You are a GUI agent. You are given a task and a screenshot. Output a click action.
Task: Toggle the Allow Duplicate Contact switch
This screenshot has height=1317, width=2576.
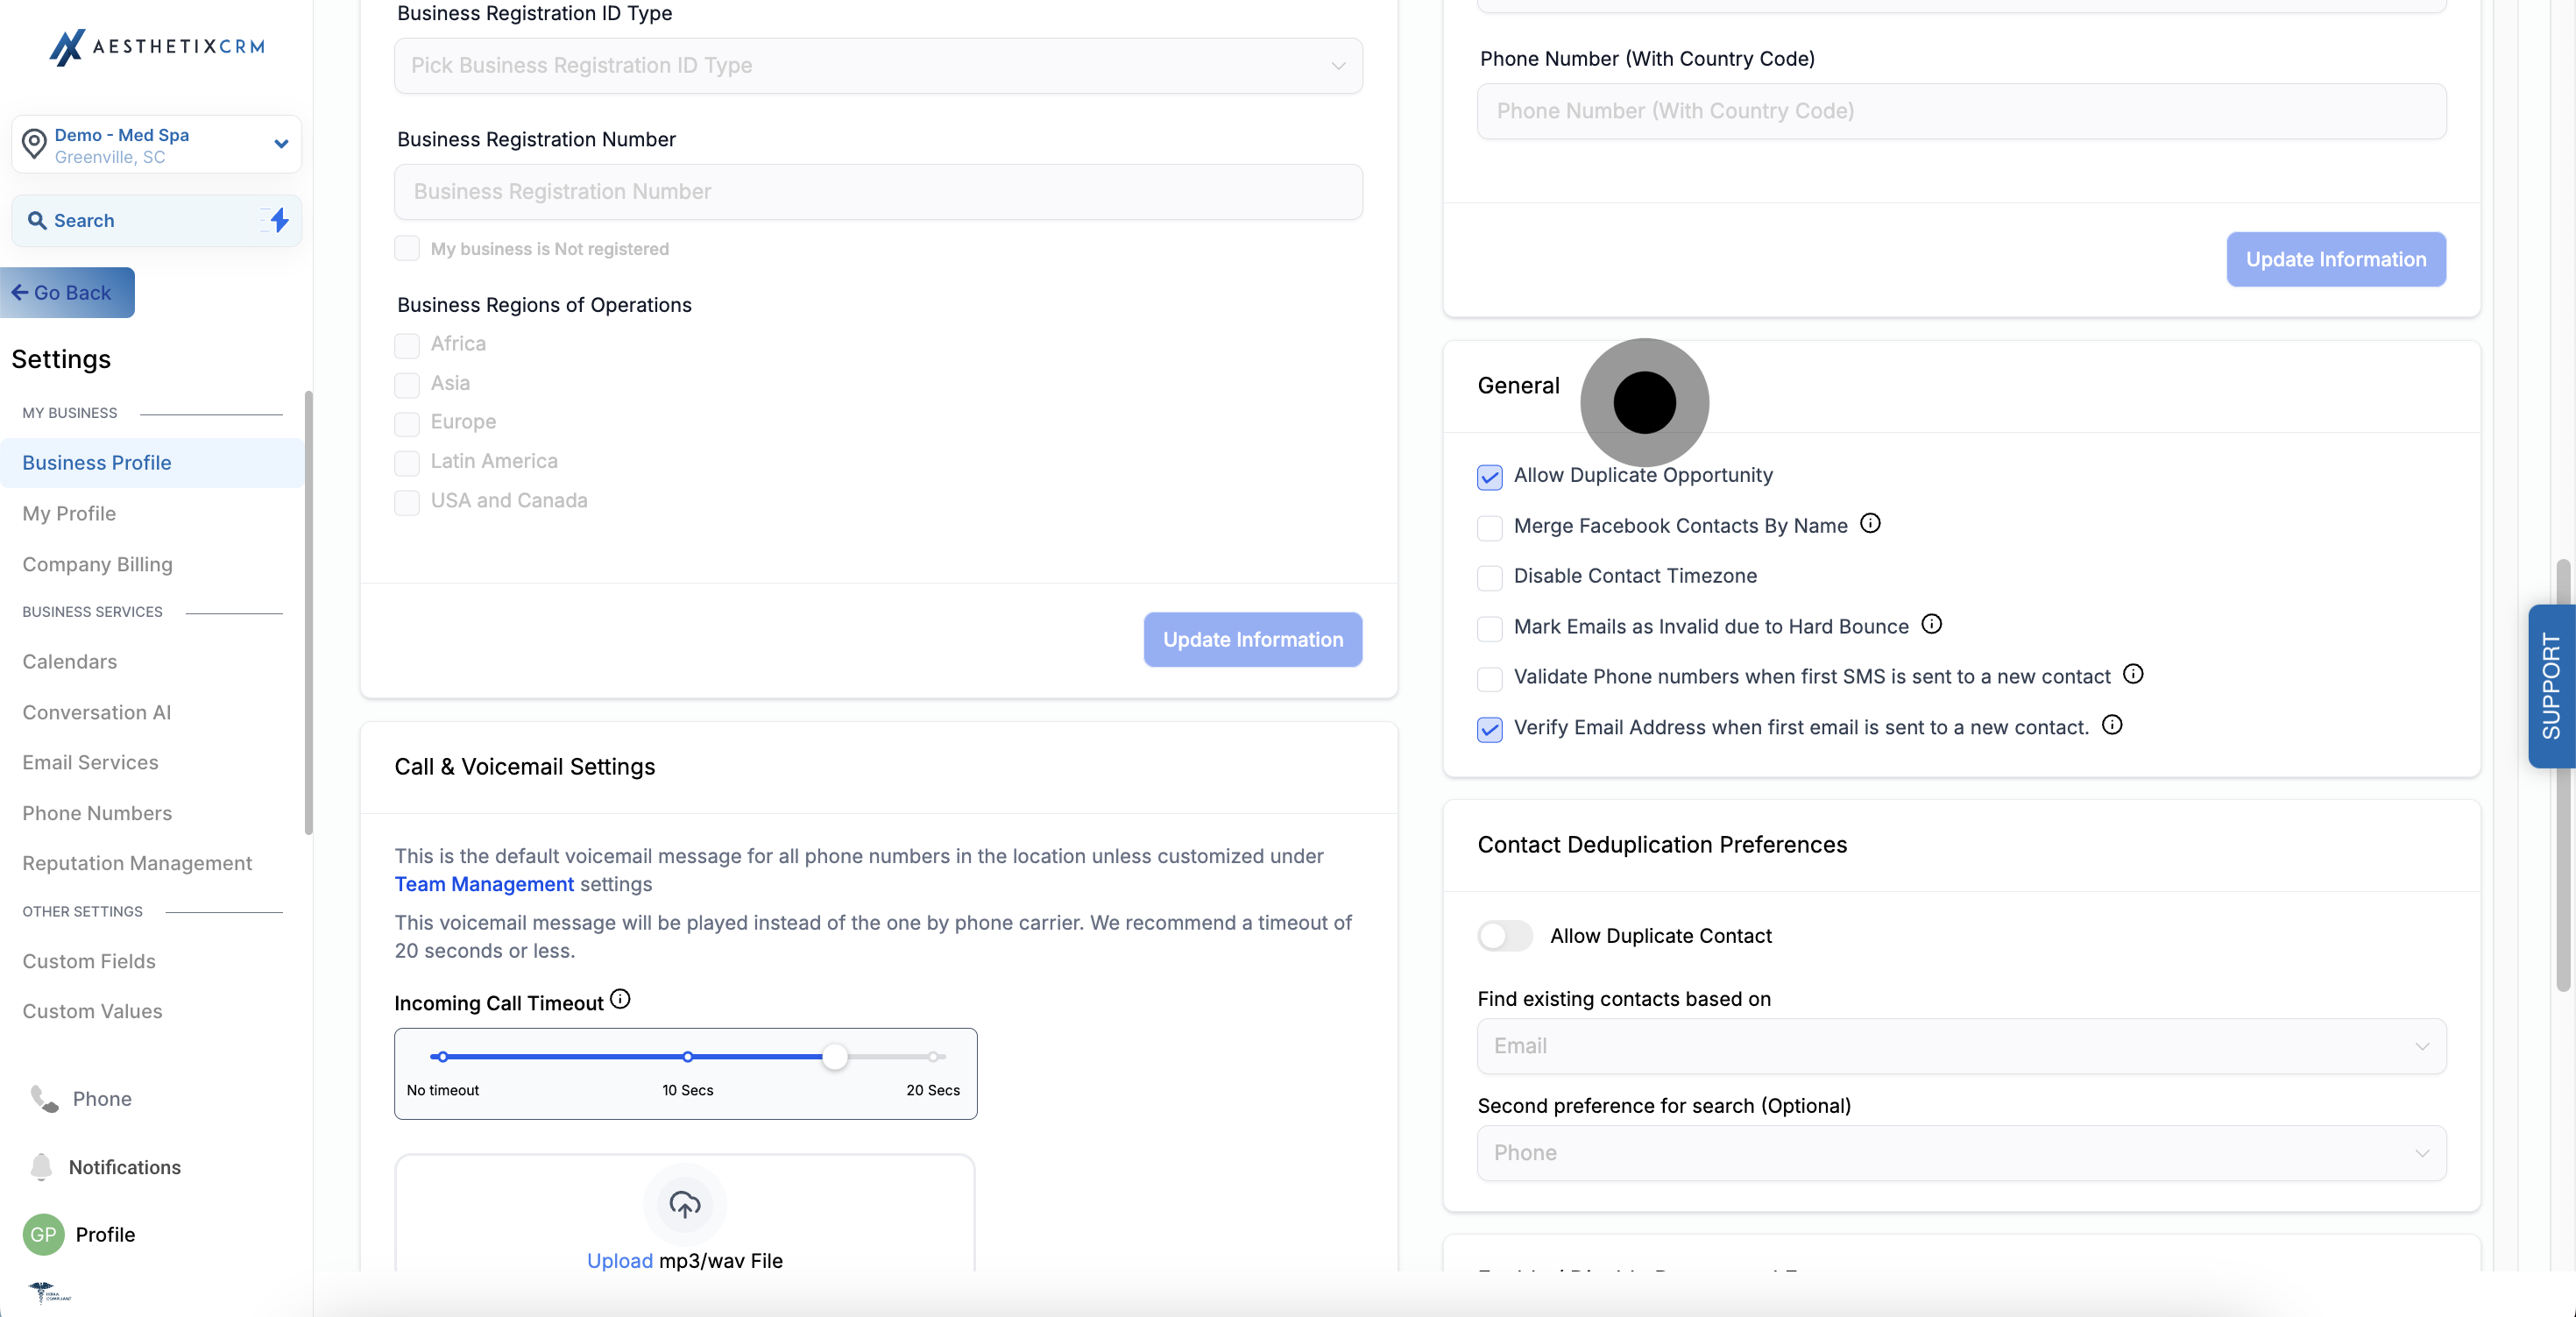pos(1504,936)
